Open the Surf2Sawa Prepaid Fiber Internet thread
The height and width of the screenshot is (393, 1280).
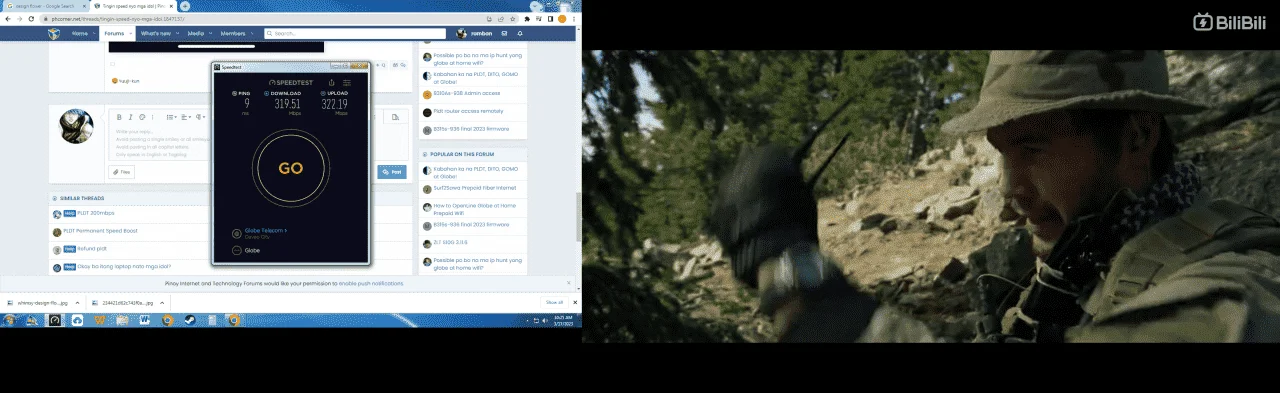475,188
